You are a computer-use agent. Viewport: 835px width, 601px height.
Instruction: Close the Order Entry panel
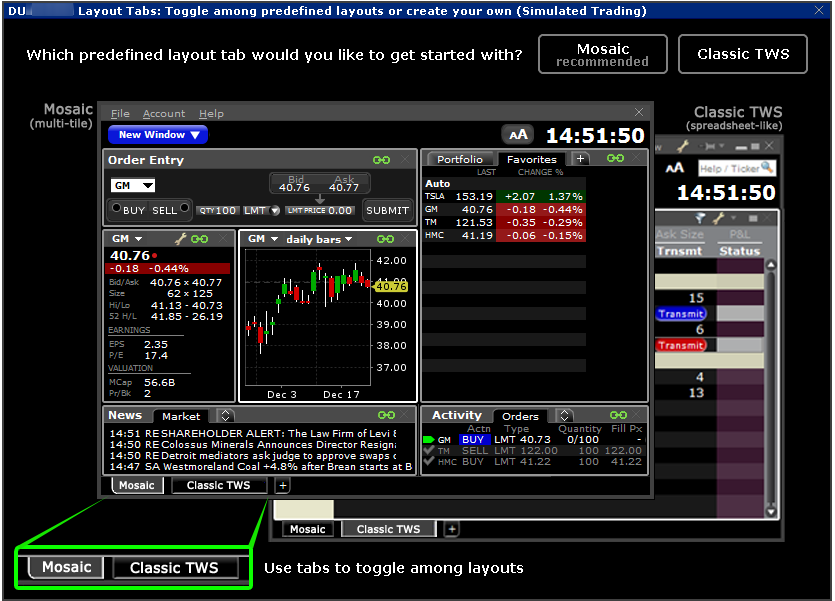pyautogui.click(x=406, y=160)
